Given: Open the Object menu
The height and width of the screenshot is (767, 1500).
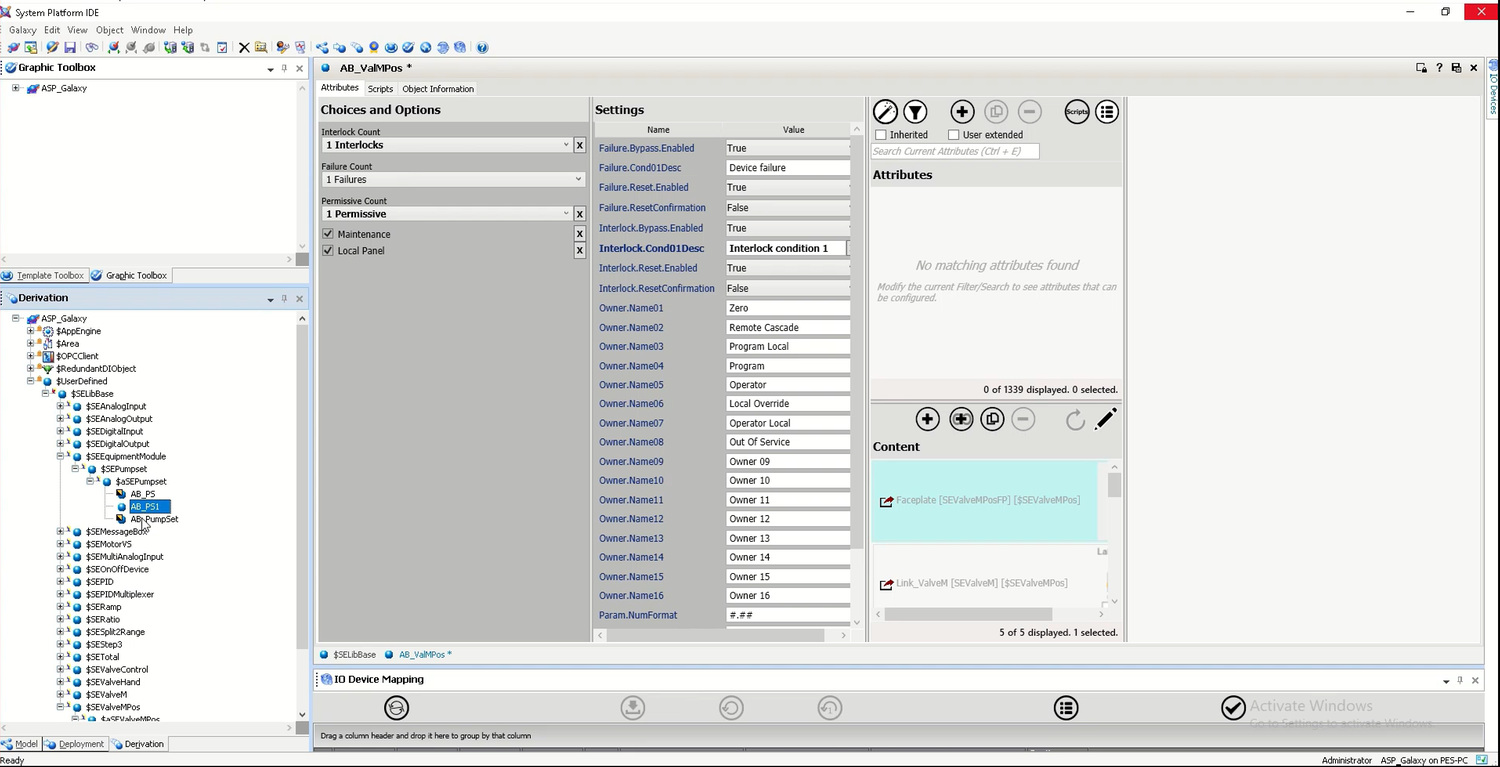Looking at the screenshot, I should click(x=109, y=30).
